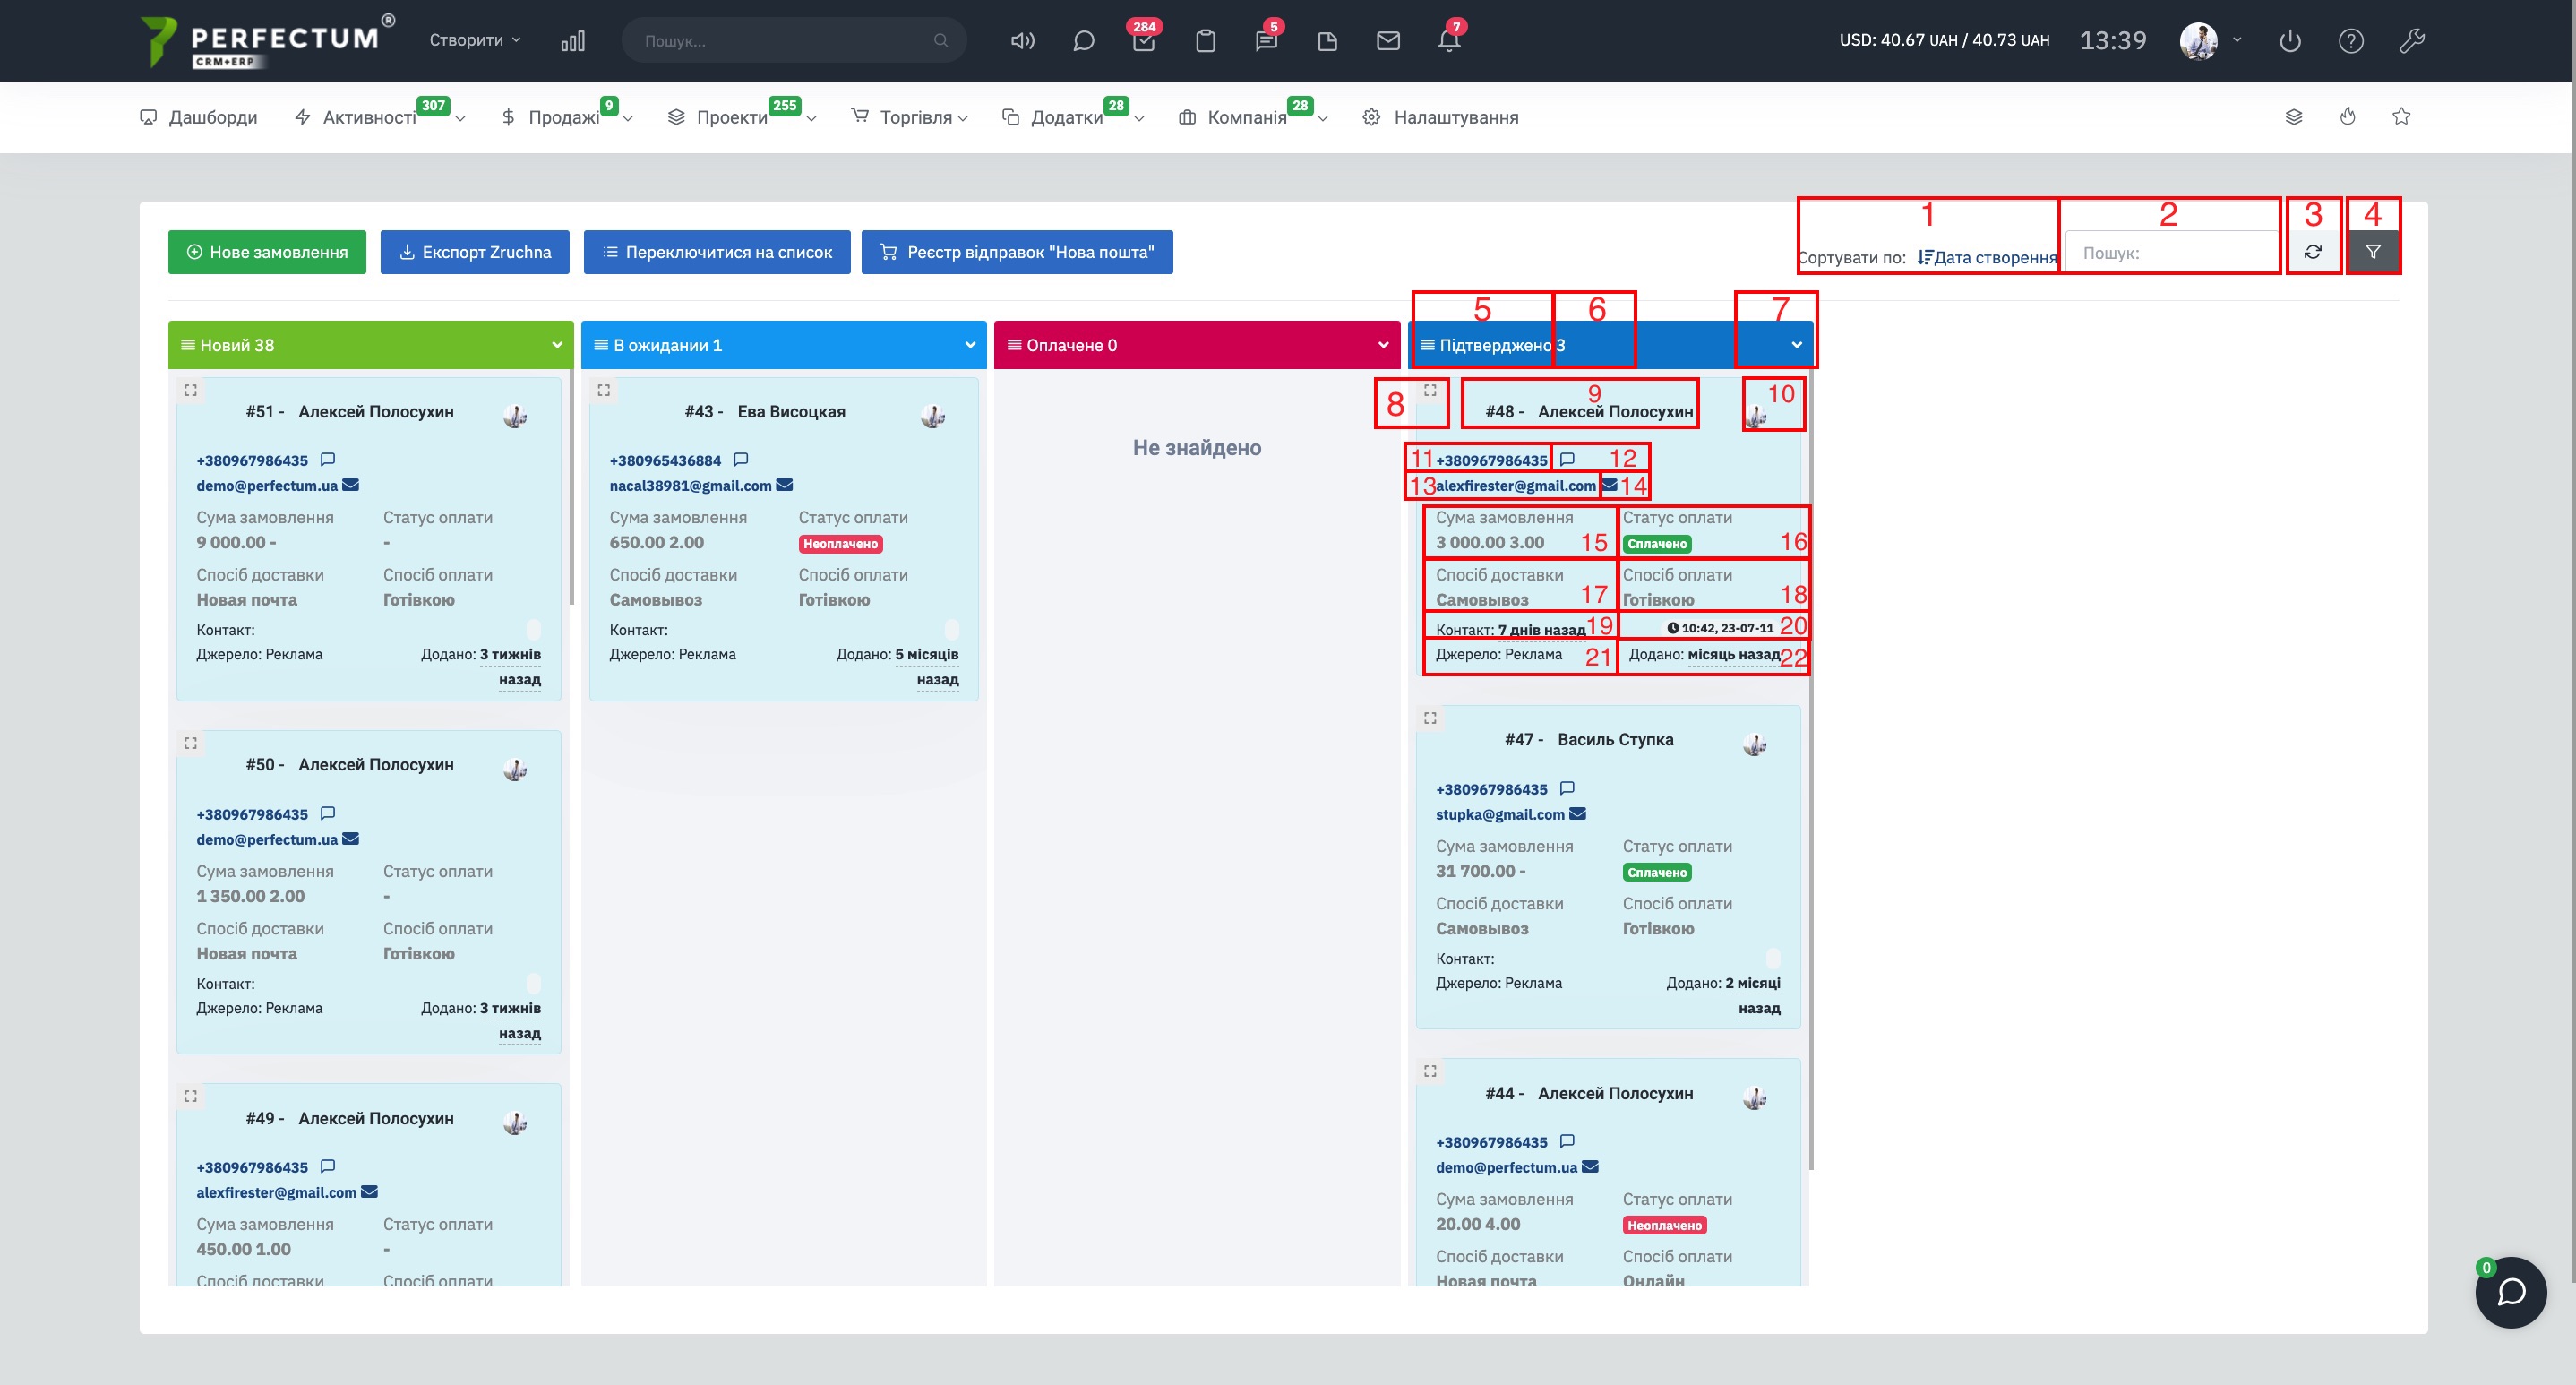Viewport: 2576px width, 1385px height.
Task: Open the help question mark icon
Action: (2351, 41)
